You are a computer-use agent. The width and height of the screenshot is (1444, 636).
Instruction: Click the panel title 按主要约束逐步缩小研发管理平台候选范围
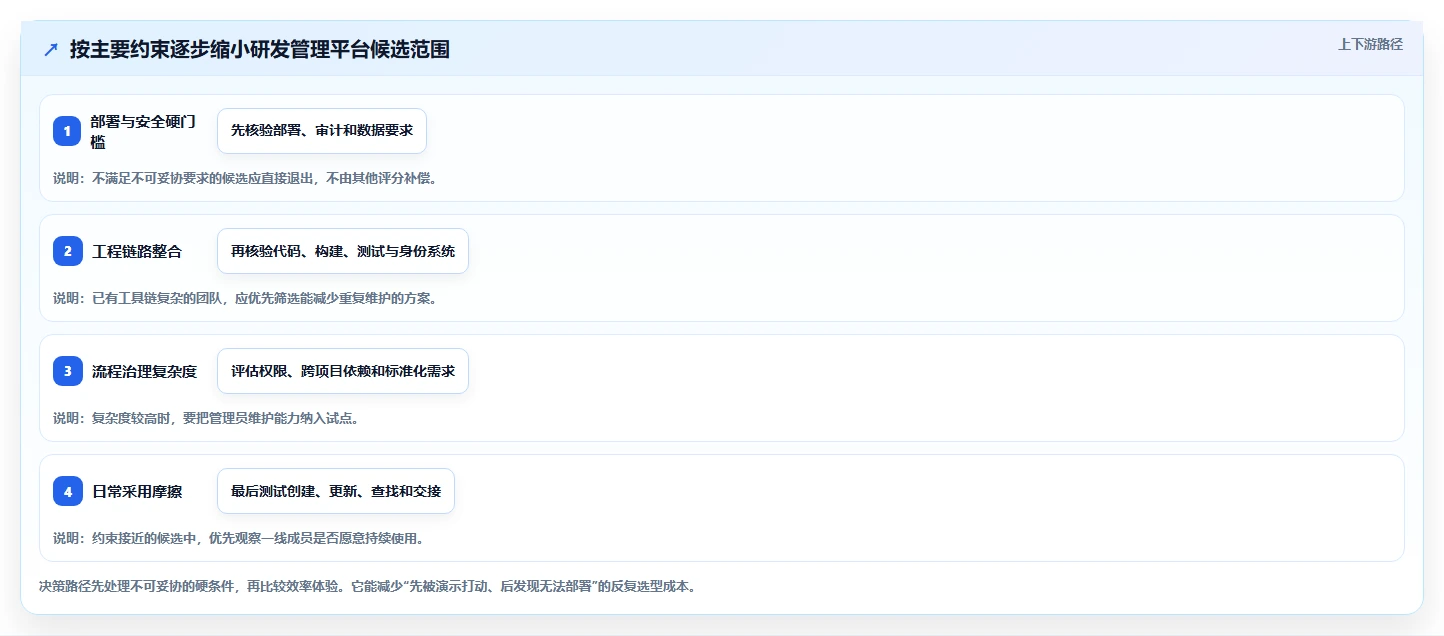259,50
